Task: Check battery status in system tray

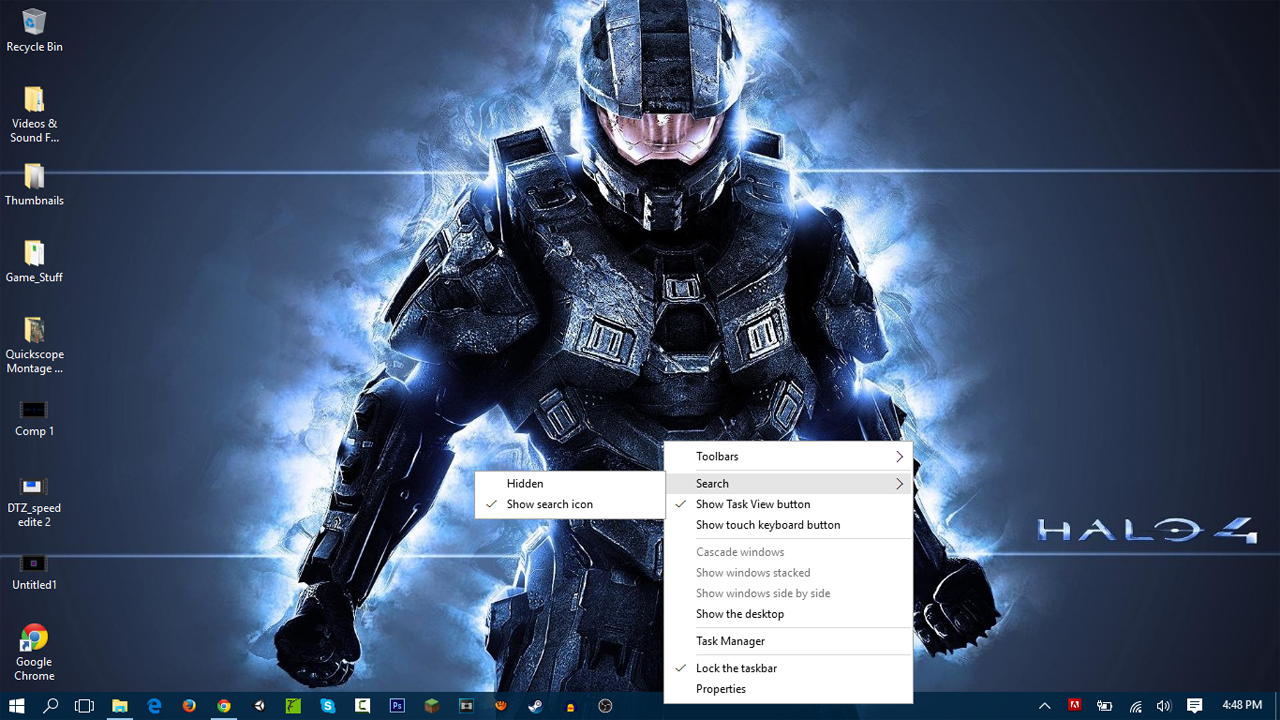Action: (1105, 706)
